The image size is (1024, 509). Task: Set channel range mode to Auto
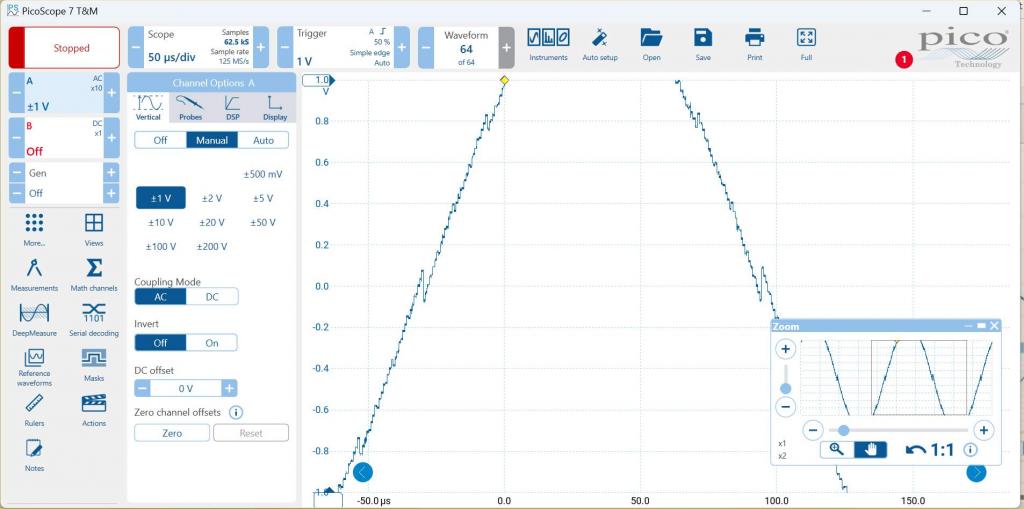pos(263,141)
